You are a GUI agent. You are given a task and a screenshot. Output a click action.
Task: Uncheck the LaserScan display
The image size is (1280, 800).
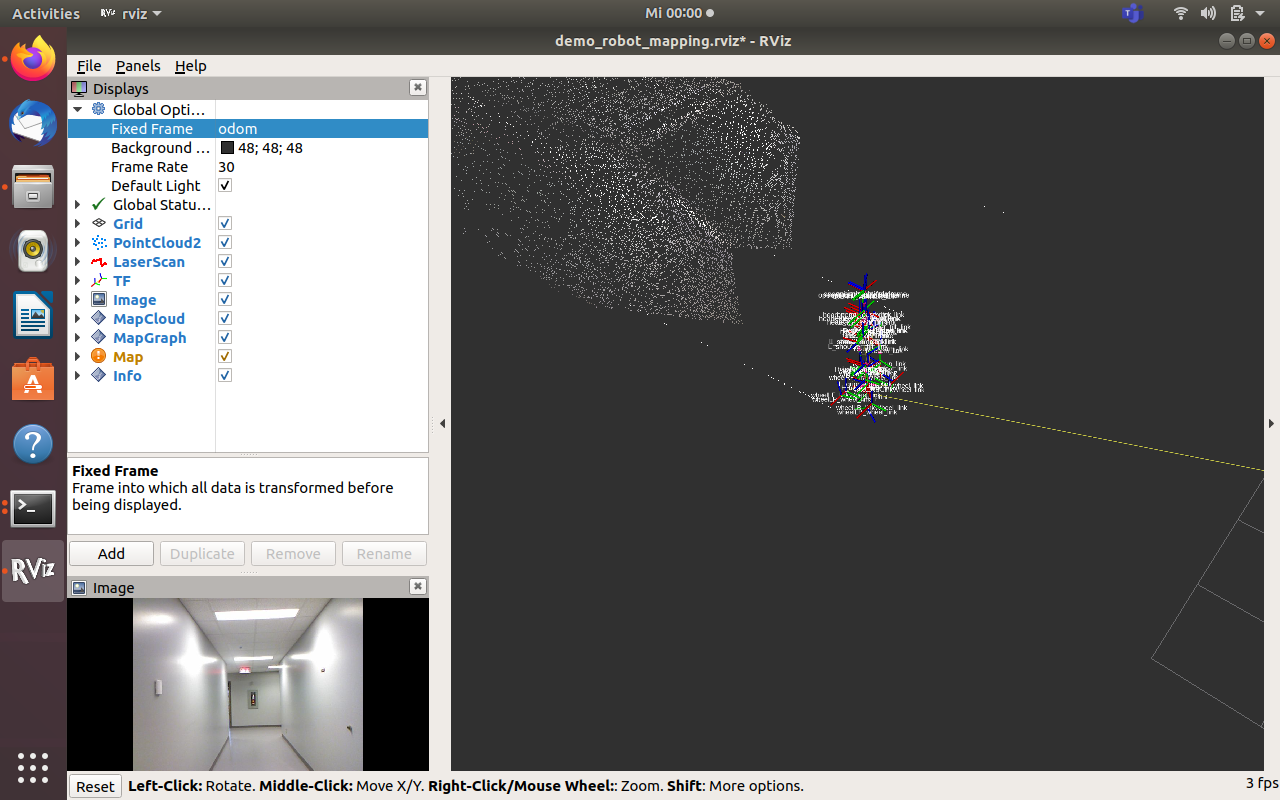coord(225,262)
